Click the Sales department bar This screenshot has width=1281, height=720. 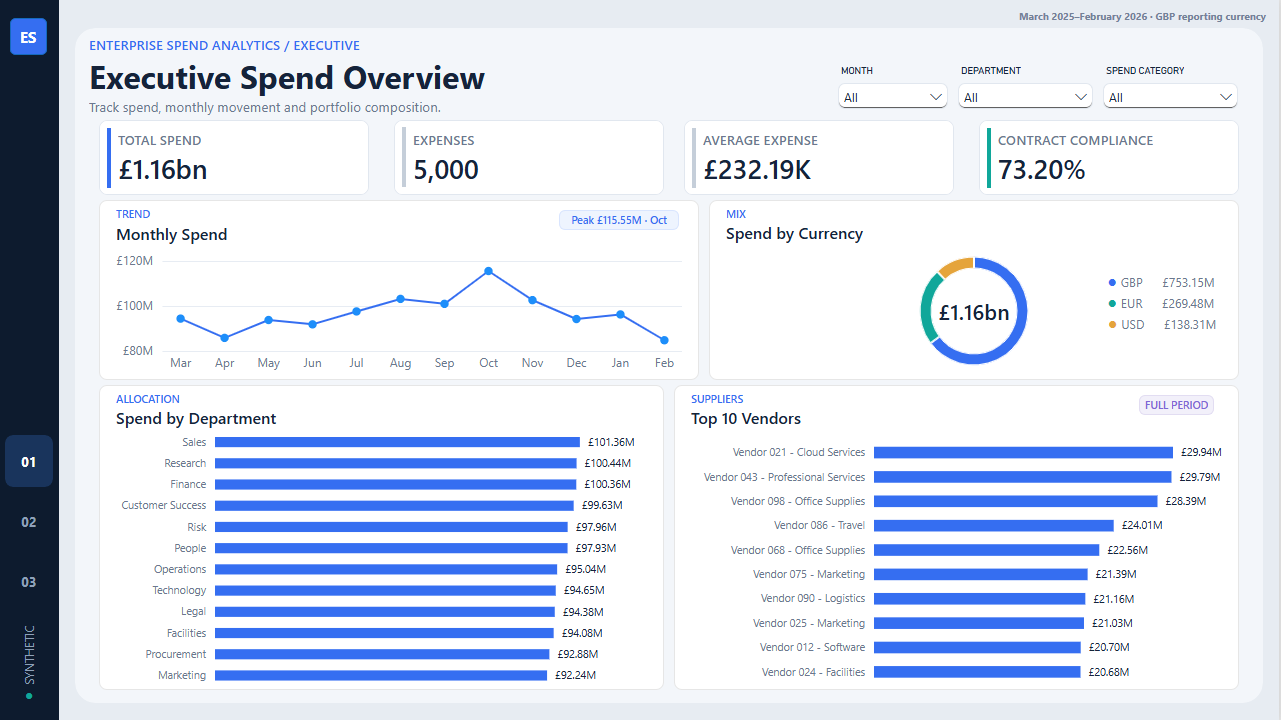coord(397,442)
